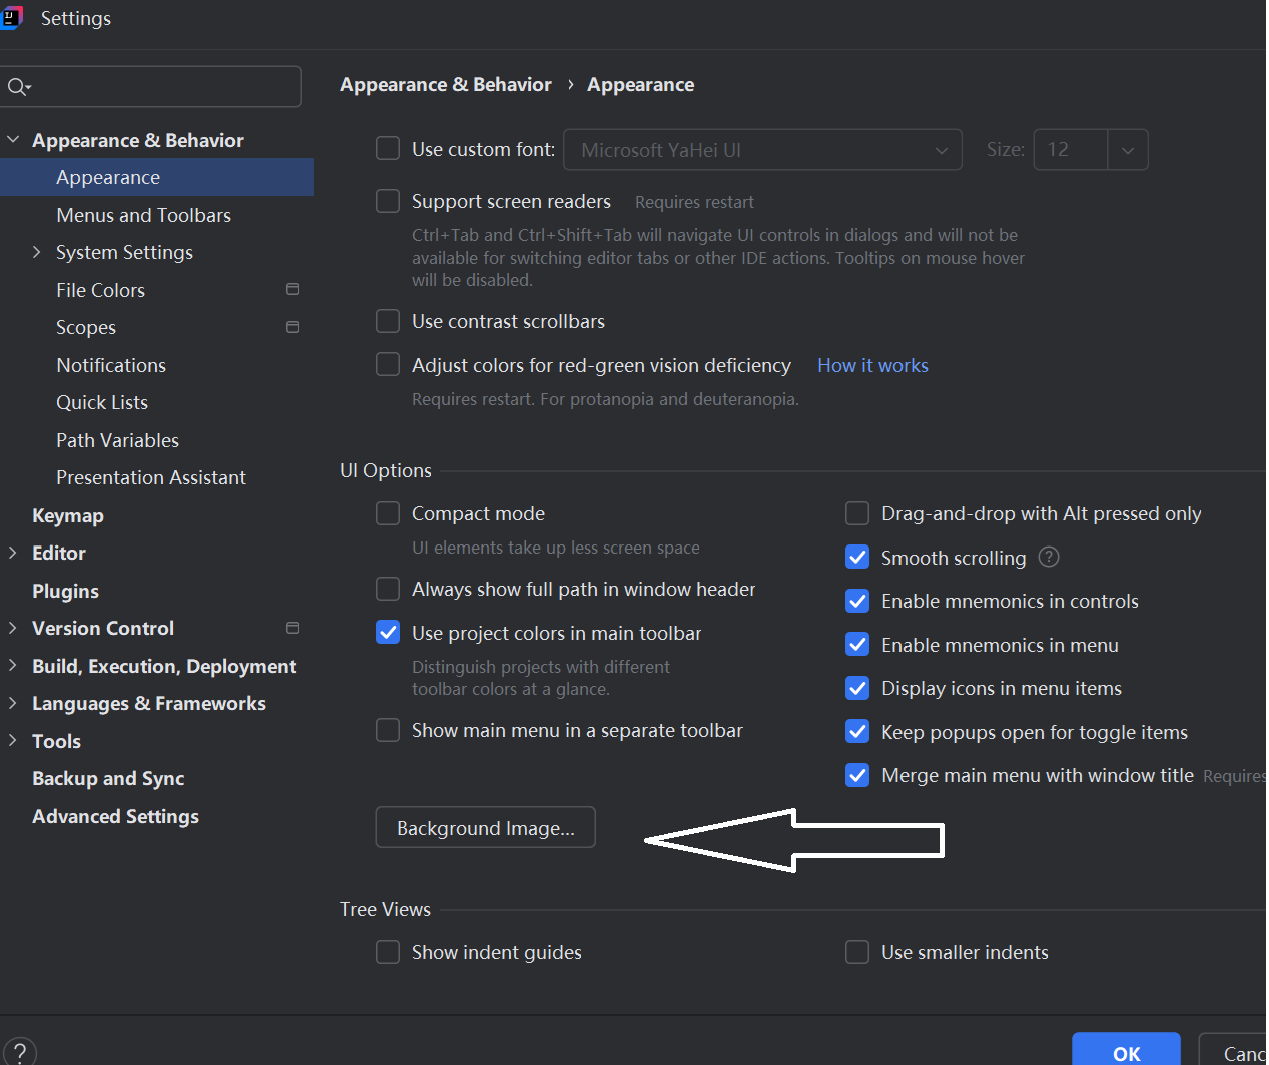Click the Smooth scrolling help icon
Screen dimensions: 1269x1065
1049,557
